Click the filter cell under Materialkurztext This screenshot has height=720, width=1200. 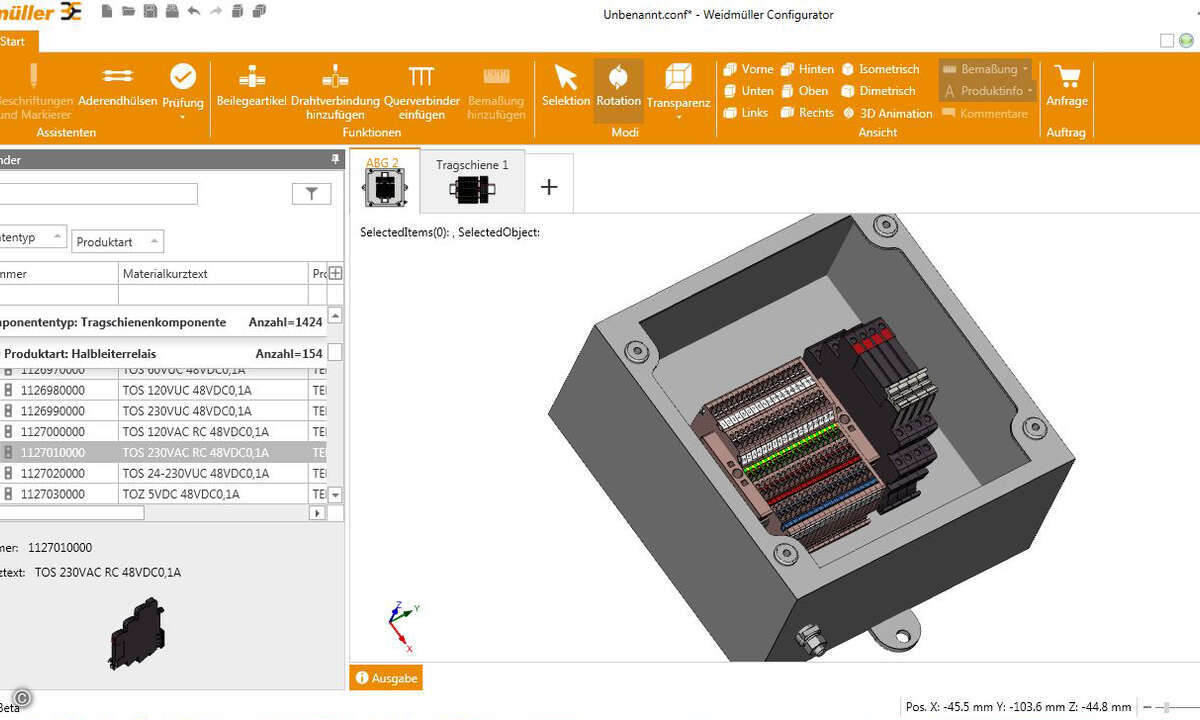coord(213,295)
